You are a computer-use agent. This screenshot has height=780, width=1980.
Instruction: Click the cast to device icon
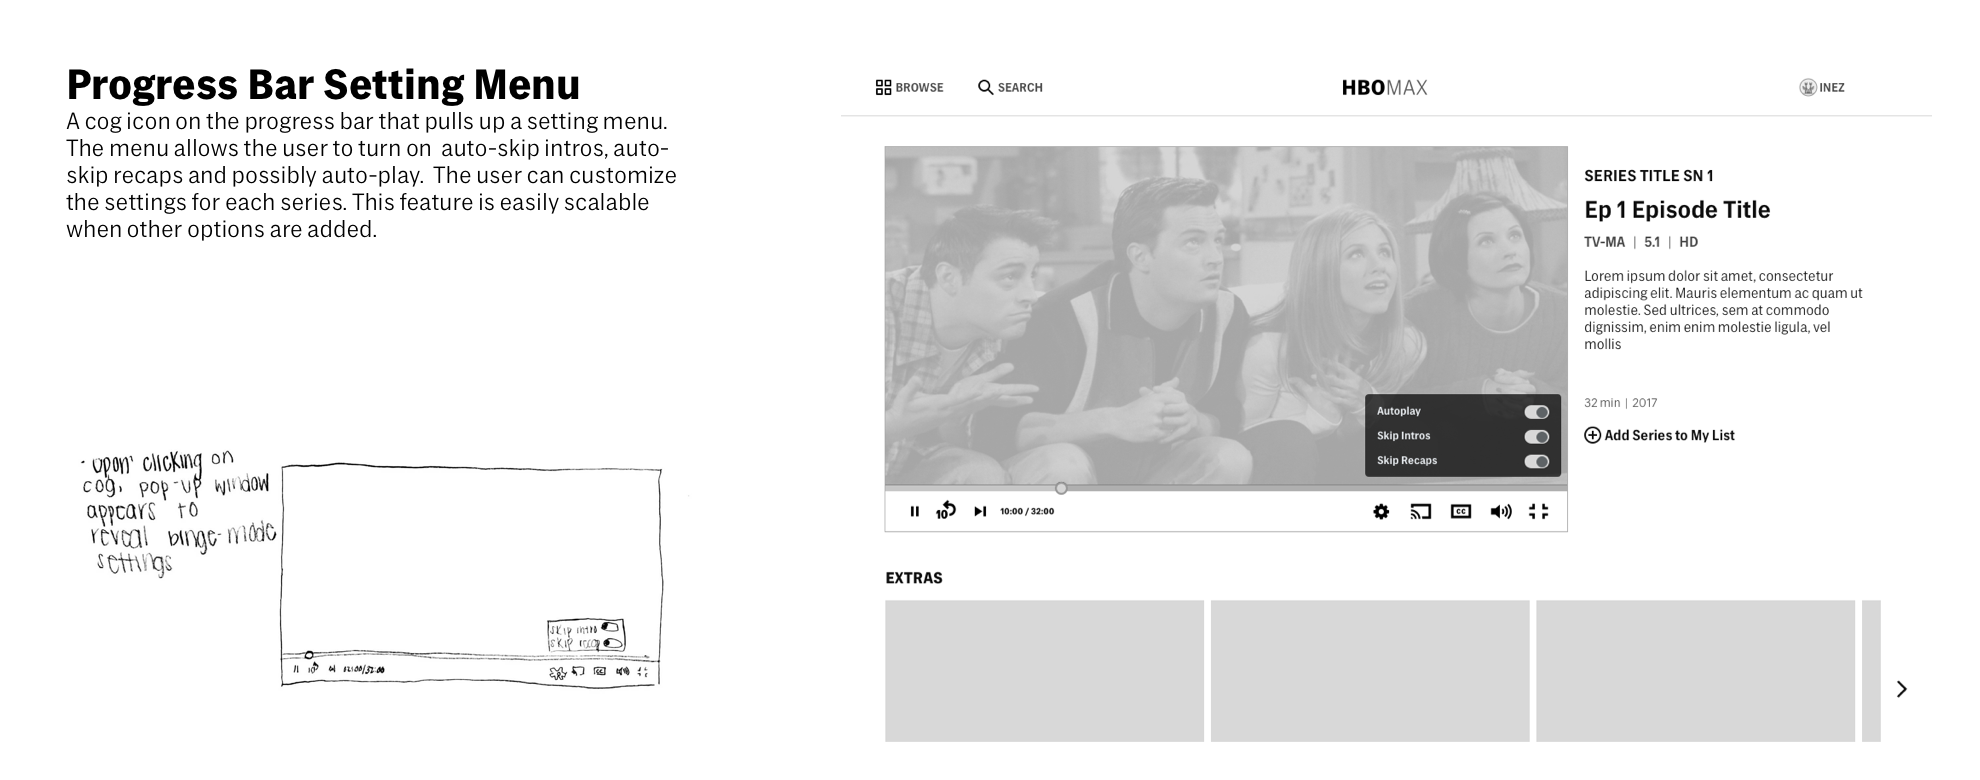pos(1421,512)
